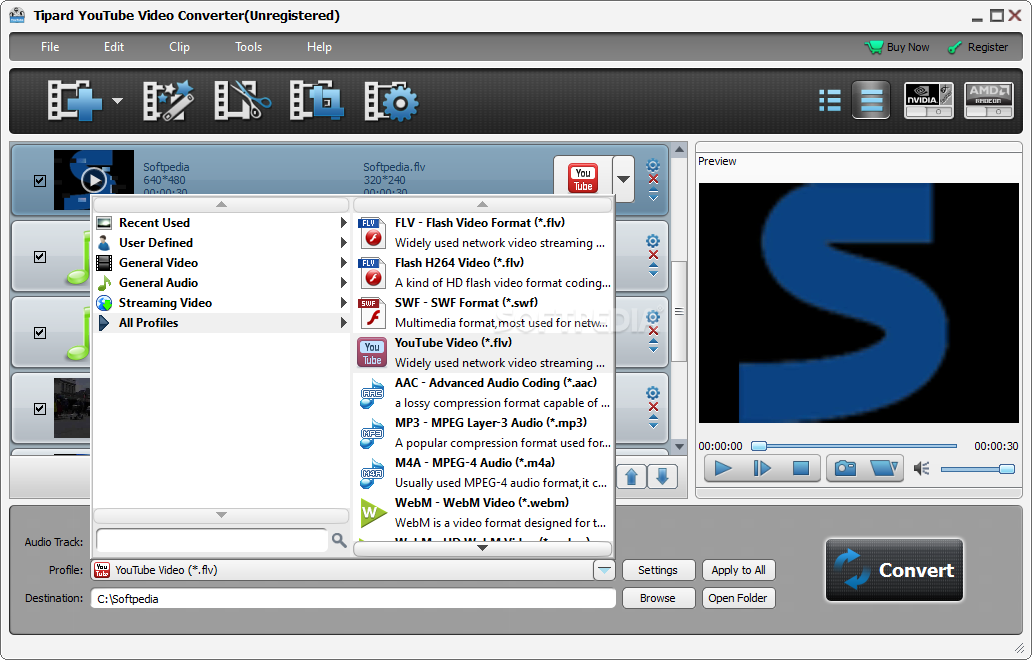Choose WebM Video profile
The width and height of the screenshot is (1032, 660).
pos(484,513)
